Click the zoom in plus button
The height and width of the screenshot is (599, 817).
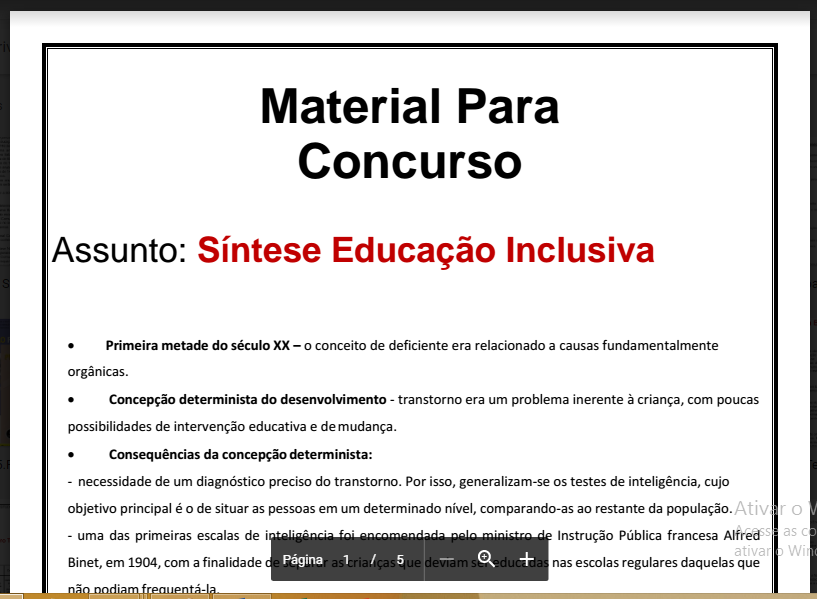(527, 559)
